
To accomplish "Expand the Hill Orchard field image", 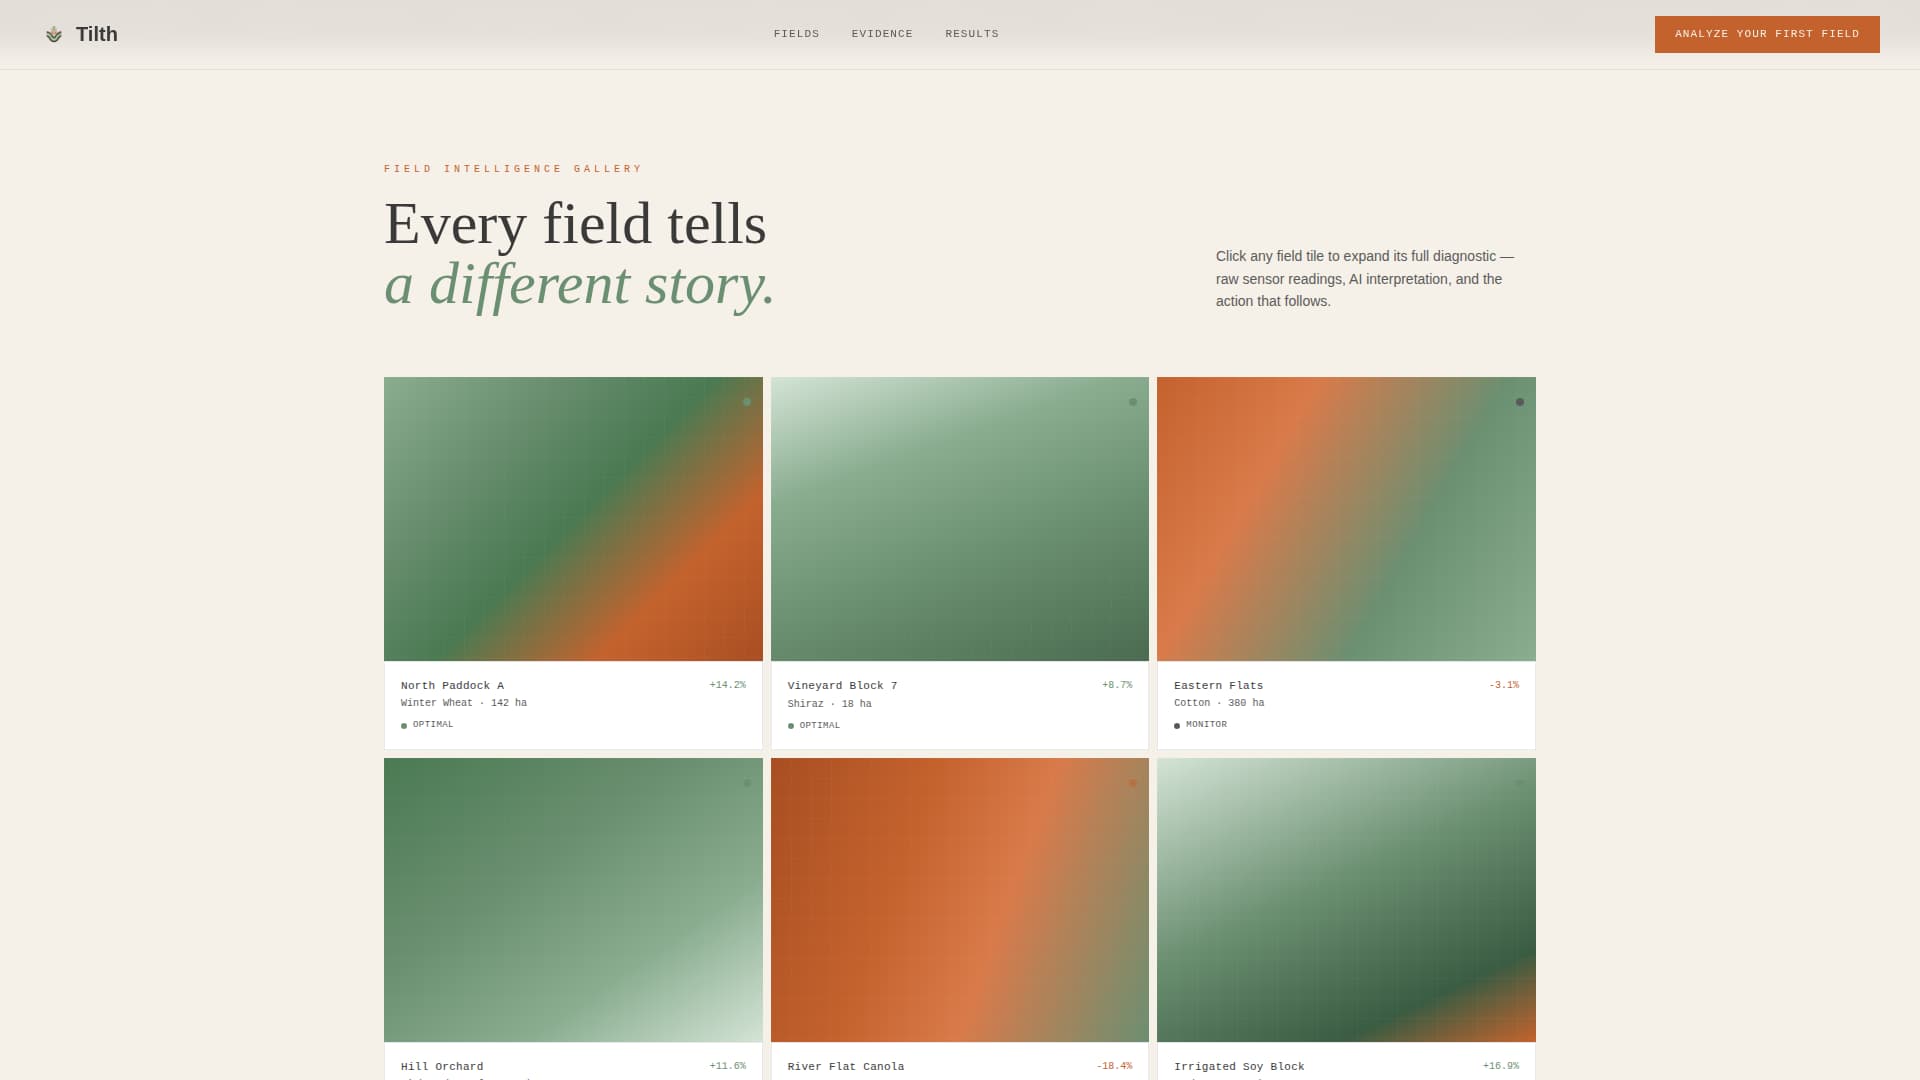I will coord(573,900).
